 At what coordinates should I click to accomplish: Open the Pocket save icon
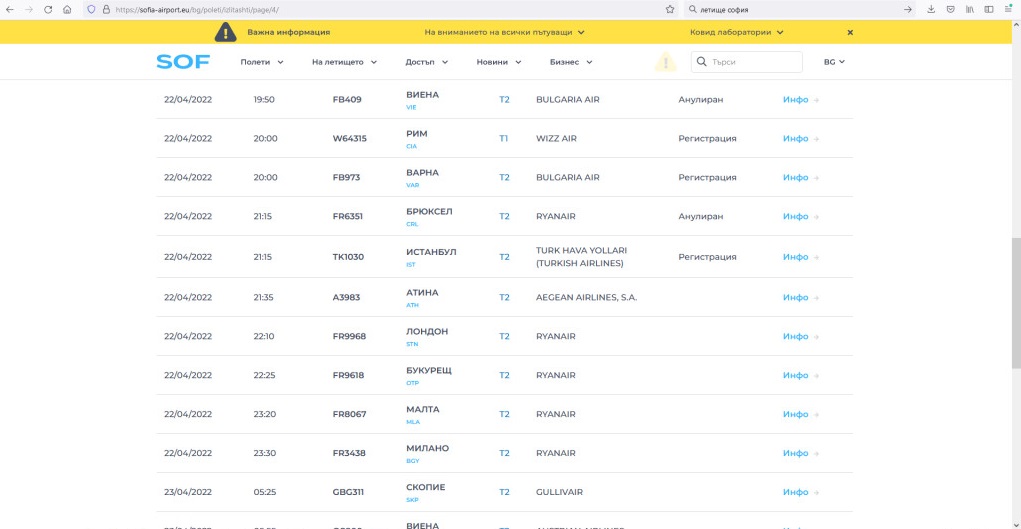click(951, 10)
